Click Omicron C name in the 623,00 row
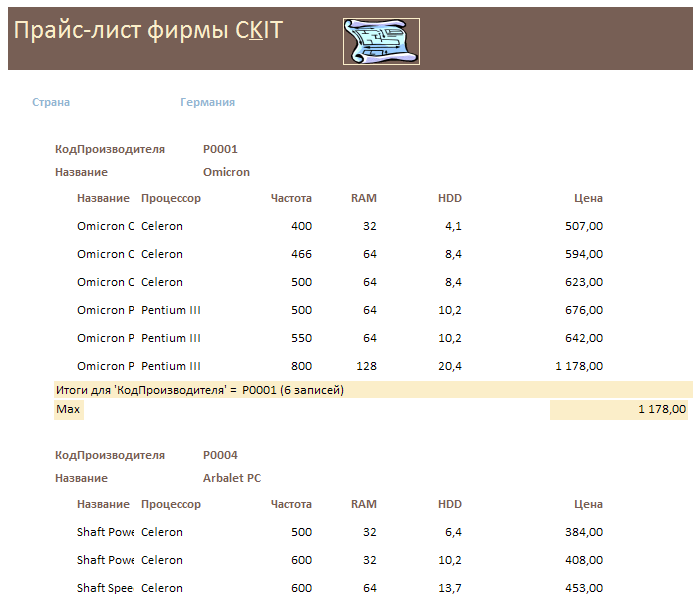 coord(106,282)
